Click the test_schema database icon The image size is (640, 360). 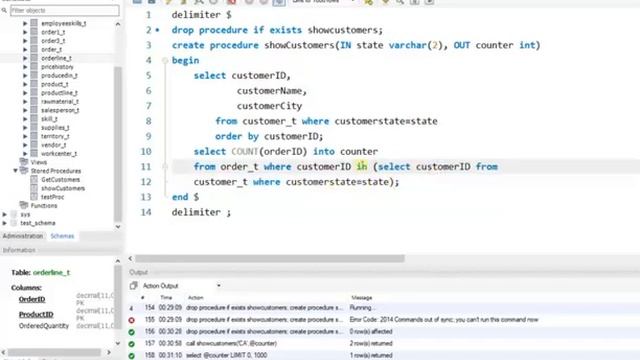(14, 223)
